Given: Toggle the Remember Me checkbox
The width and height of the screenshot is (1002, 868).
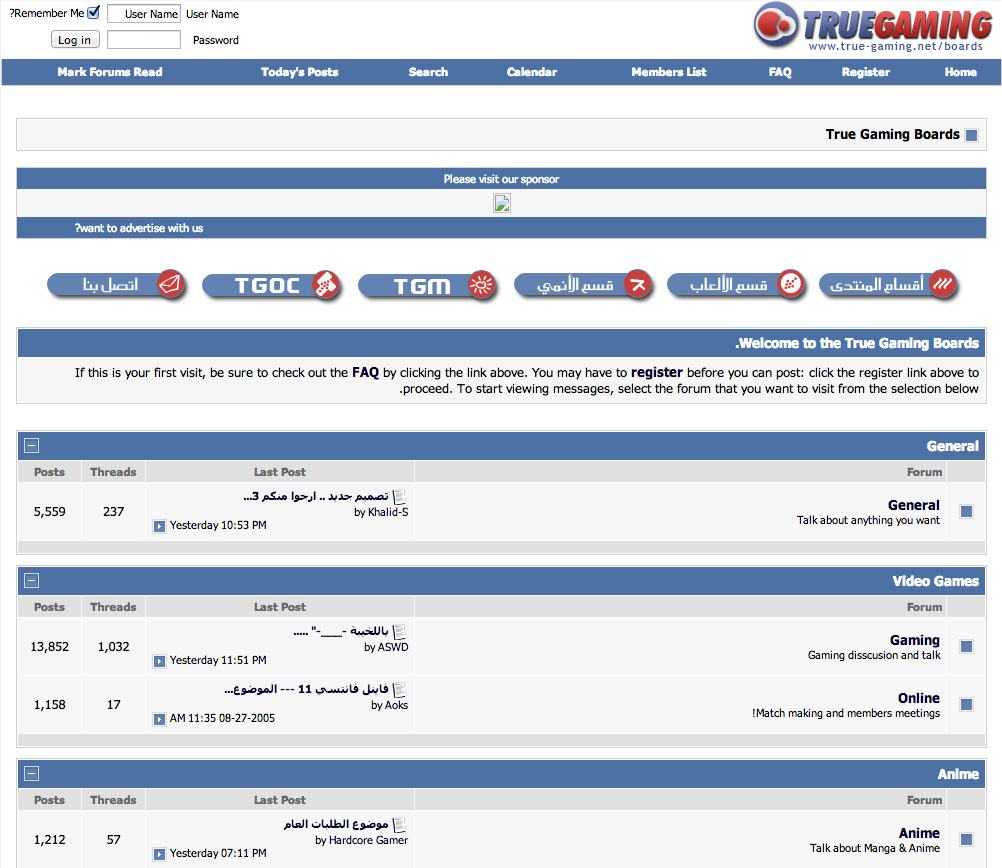Looking at the screenshot, I should [x=93, y=12].
